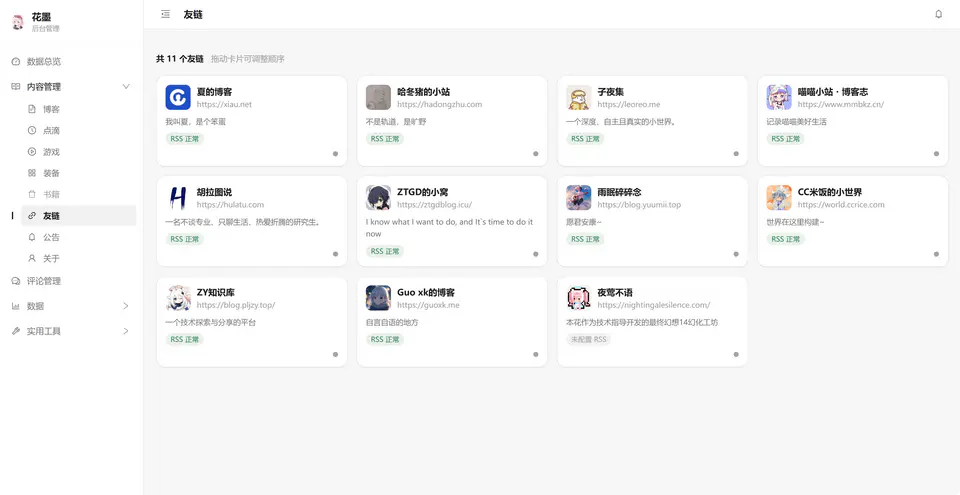
Task: Click the 雨眠碎碎念 avatar
Action: [x=579, y=198]
